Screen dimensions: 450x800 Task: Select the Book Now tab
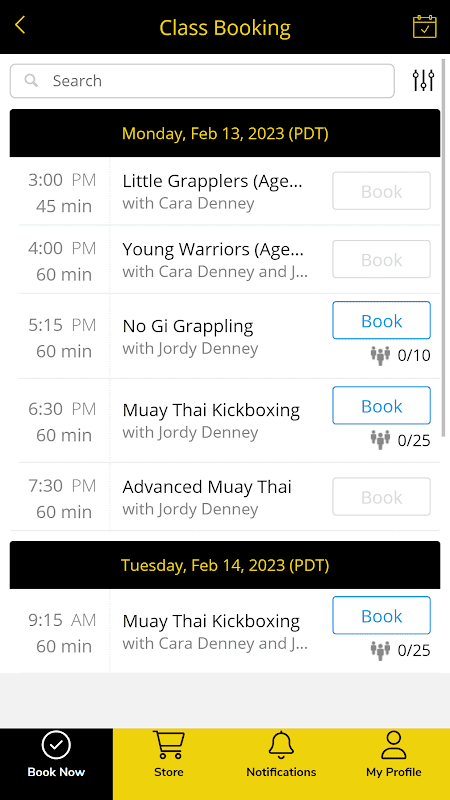coord(56,755)
